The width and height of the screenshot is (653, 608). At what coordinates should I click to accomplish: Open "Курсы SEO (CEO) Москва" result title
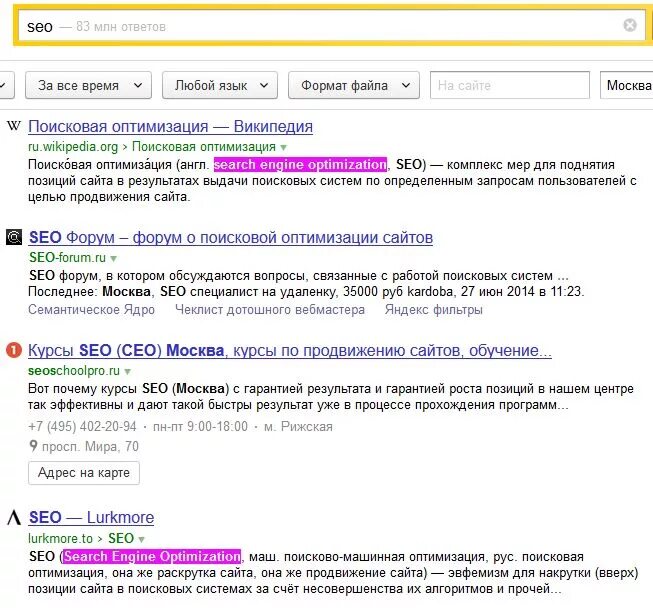[x=290, y=351]
